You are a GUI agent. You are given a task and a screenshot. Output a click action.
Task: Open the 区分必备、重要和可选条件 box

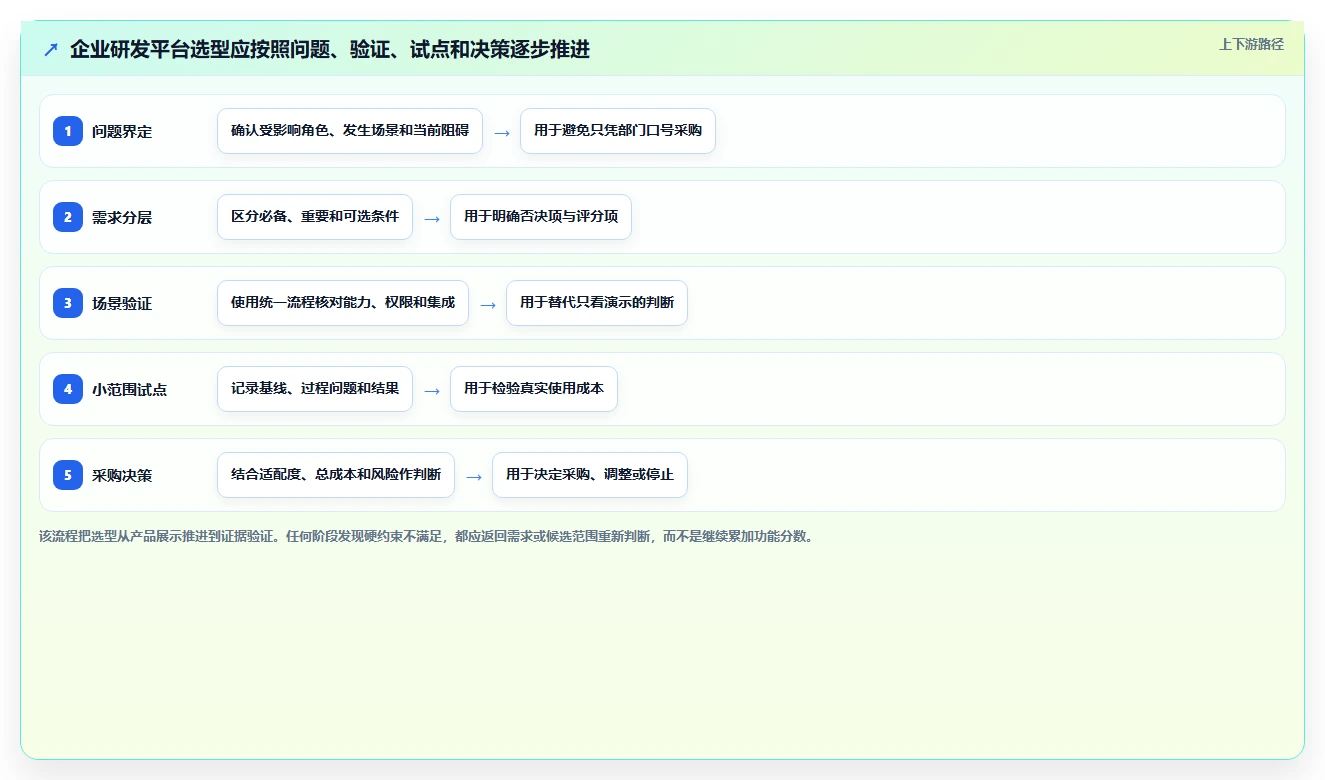tap(315, 217)
